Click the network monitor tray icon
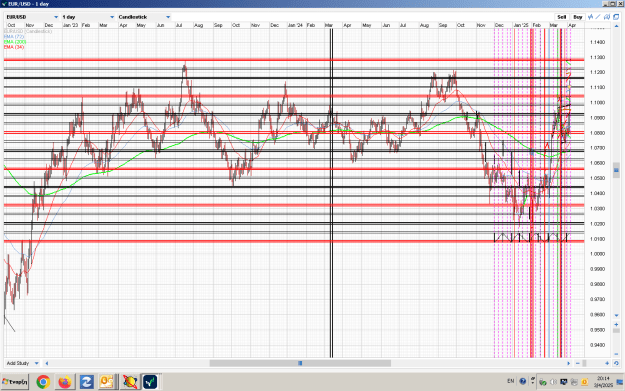 point(564,382)
